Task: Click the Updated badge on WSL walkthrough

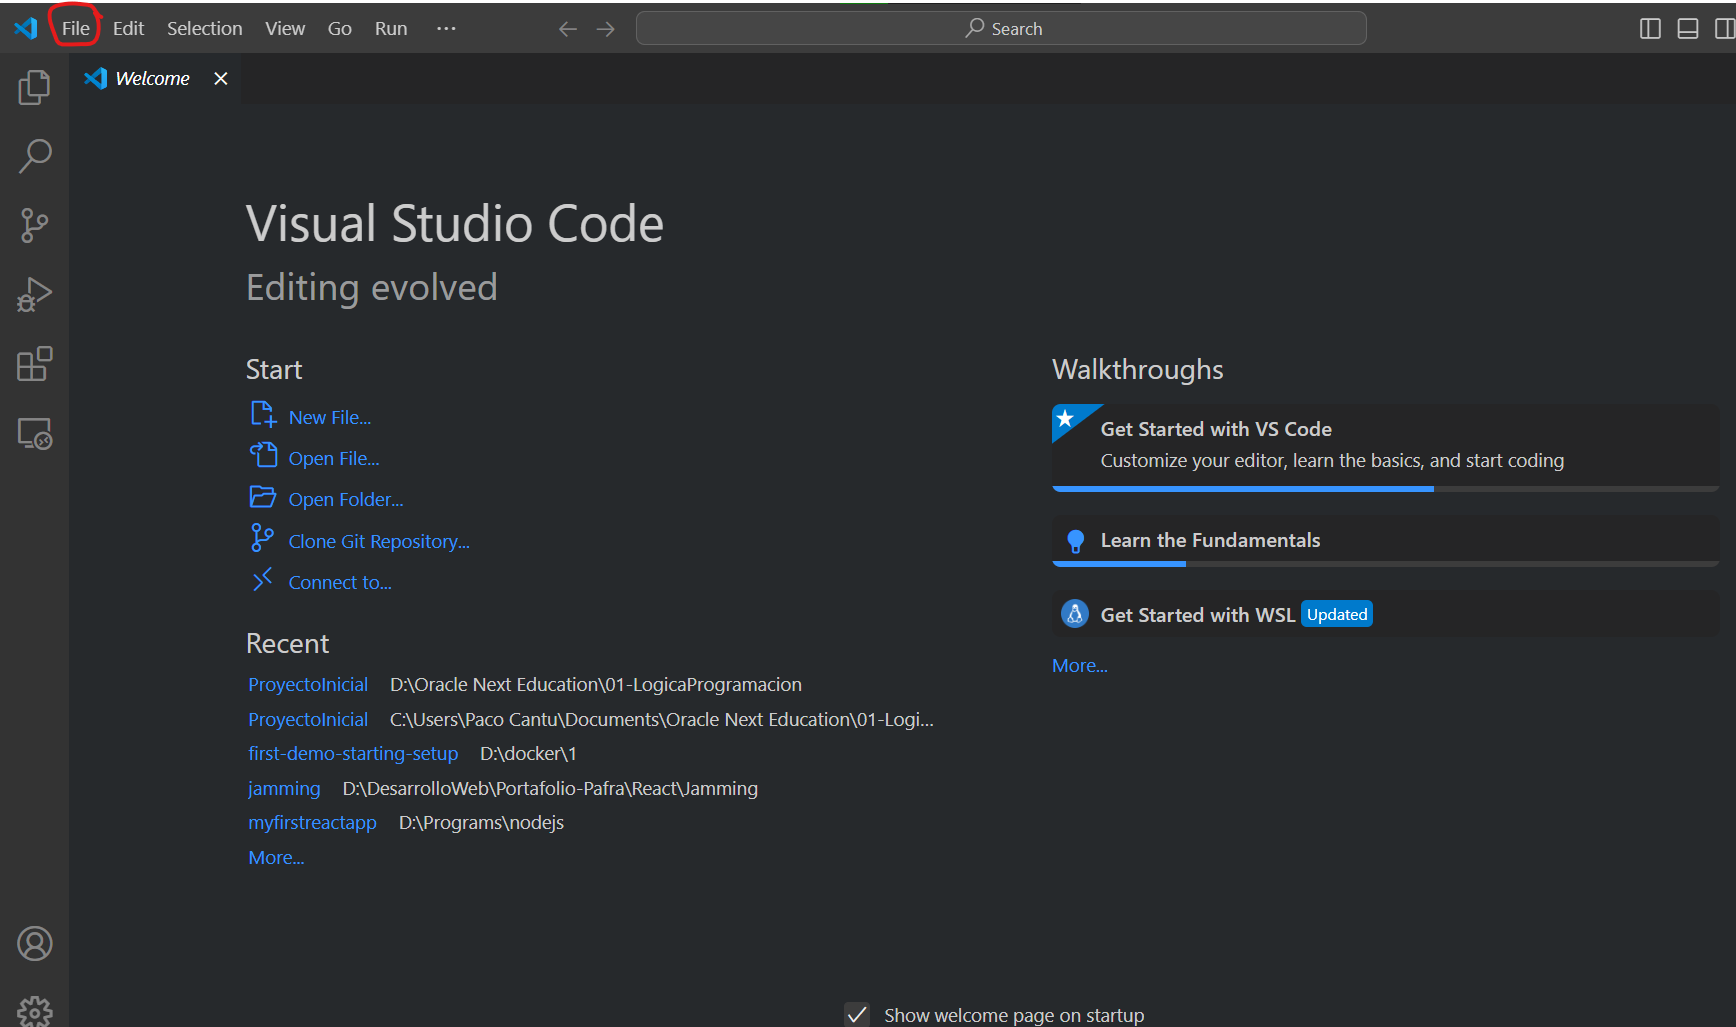Action: click(1337, 615)
